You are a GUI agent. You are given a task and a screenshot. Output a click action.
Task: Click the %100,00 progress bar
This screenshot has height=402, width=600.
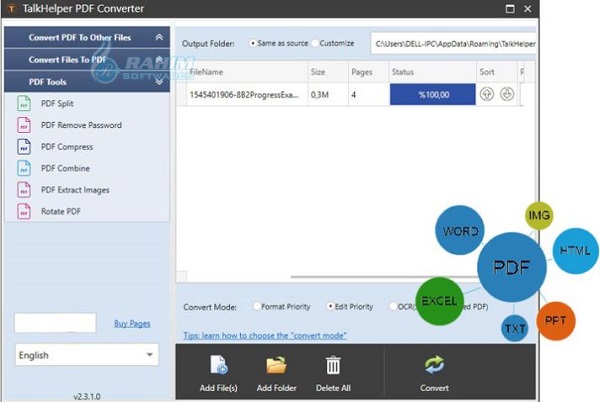433,94
